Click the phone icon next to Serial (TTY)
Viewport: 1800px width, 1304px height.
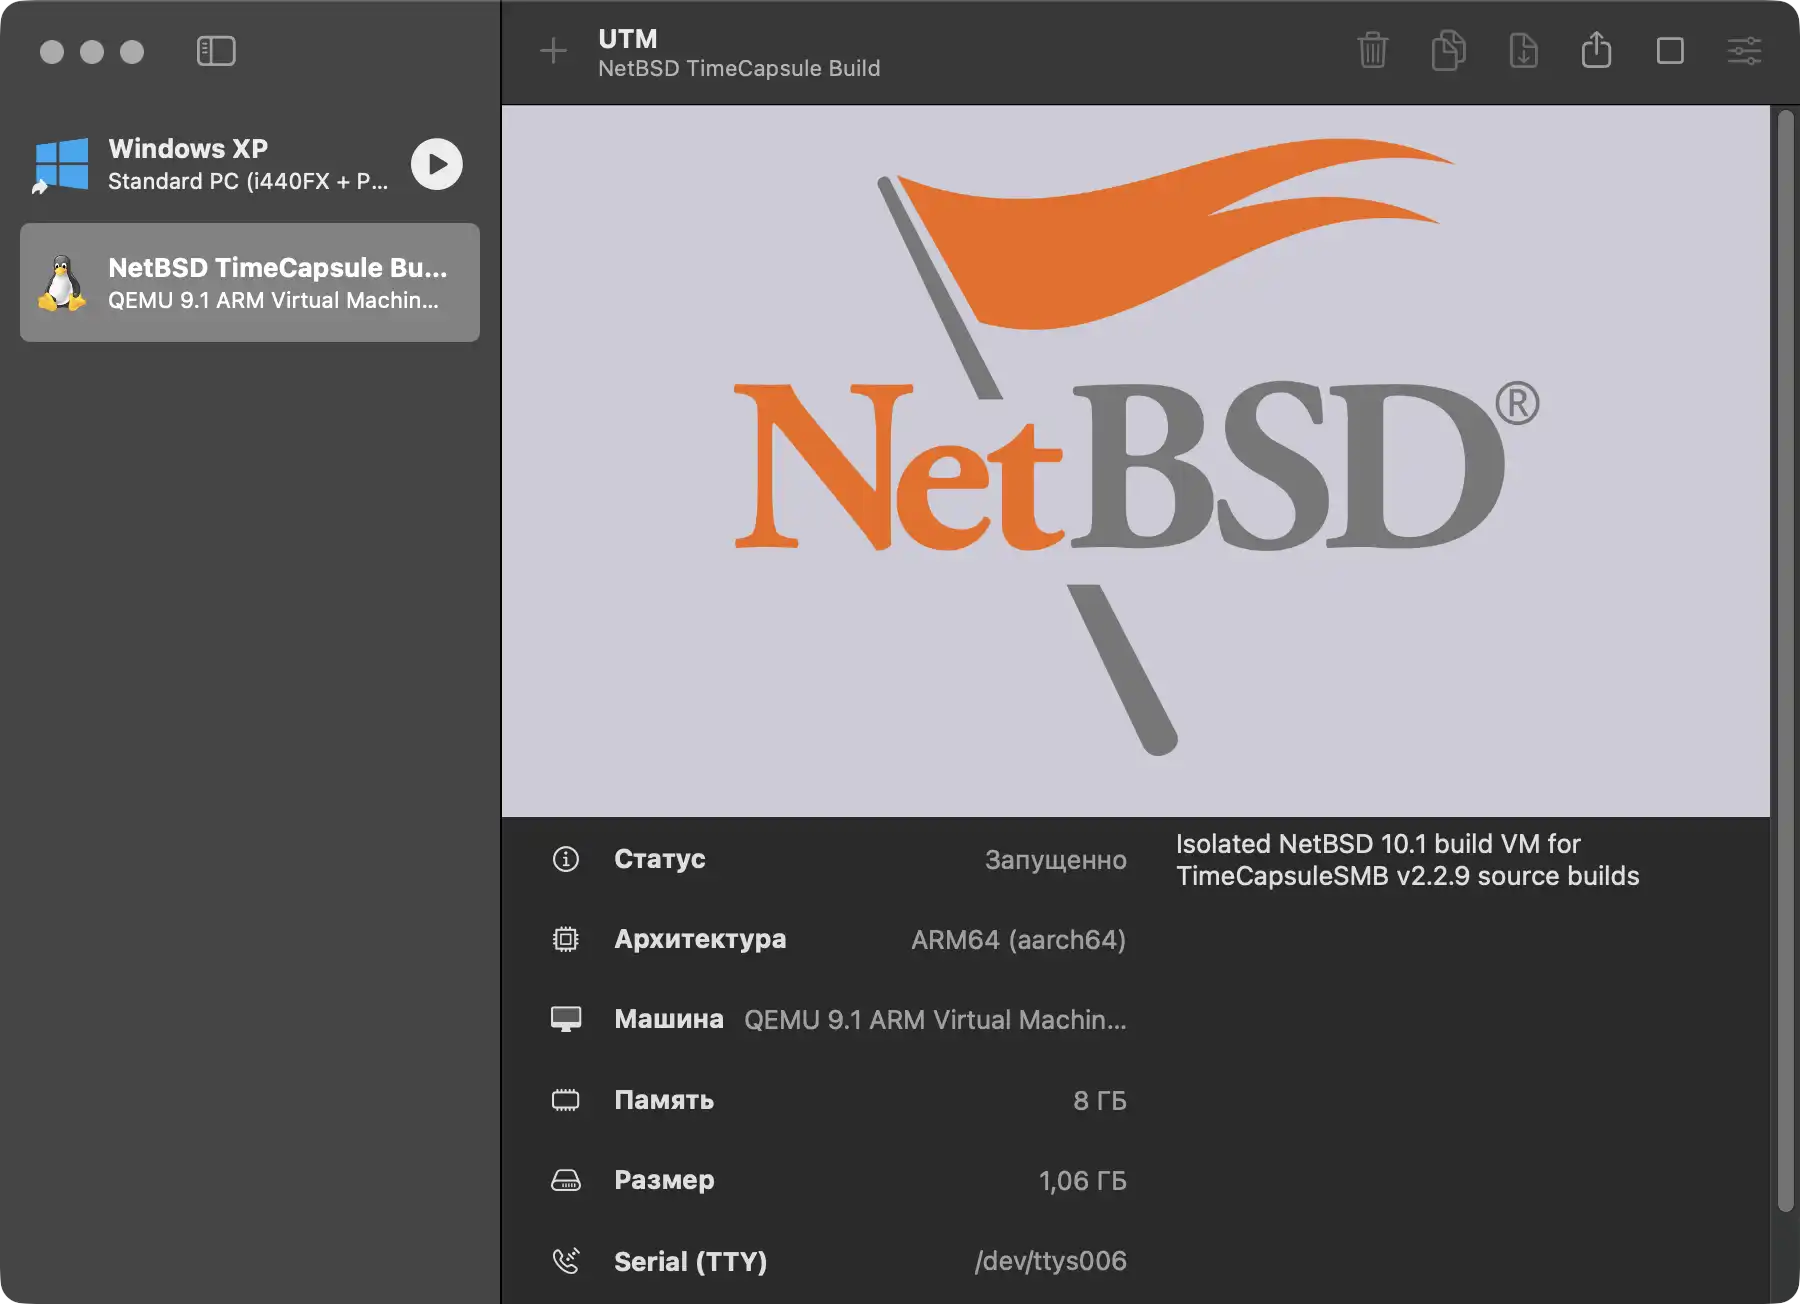coord(566,1260)
